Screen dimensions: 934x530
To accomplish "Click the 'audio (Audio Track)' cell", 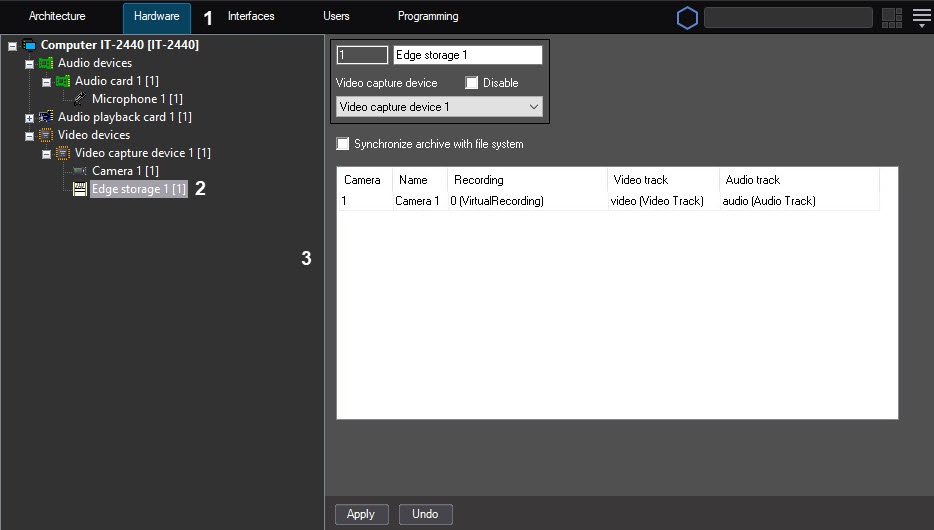I will pyautogui.click(x=799, y=201).
